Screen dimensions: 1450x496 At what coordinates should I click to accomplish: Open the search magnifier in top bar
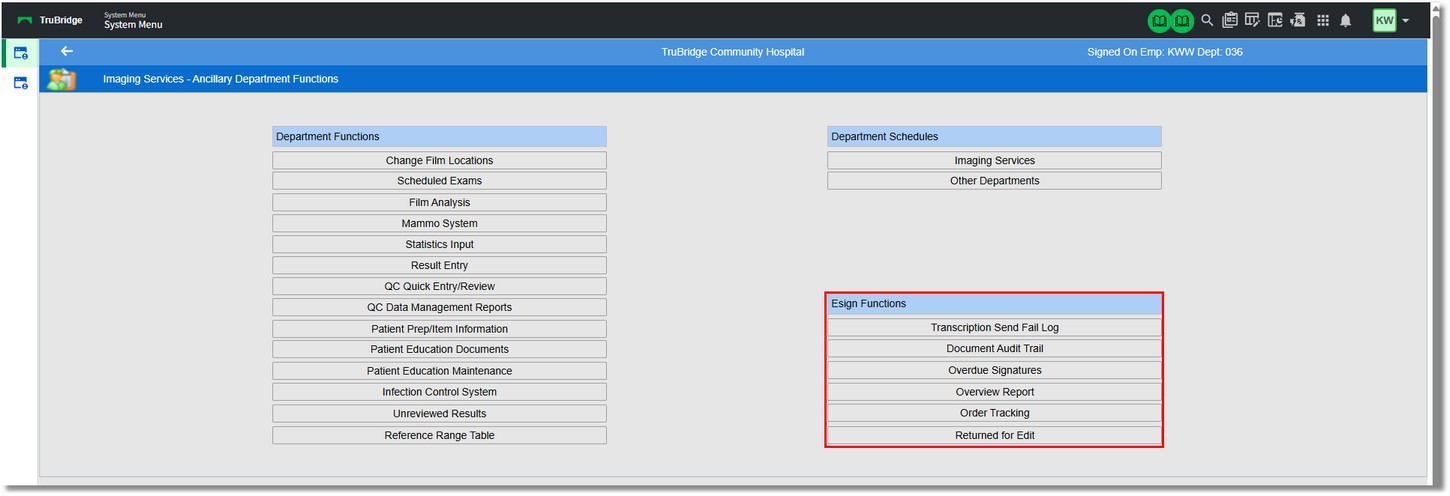pos(1207,20)
